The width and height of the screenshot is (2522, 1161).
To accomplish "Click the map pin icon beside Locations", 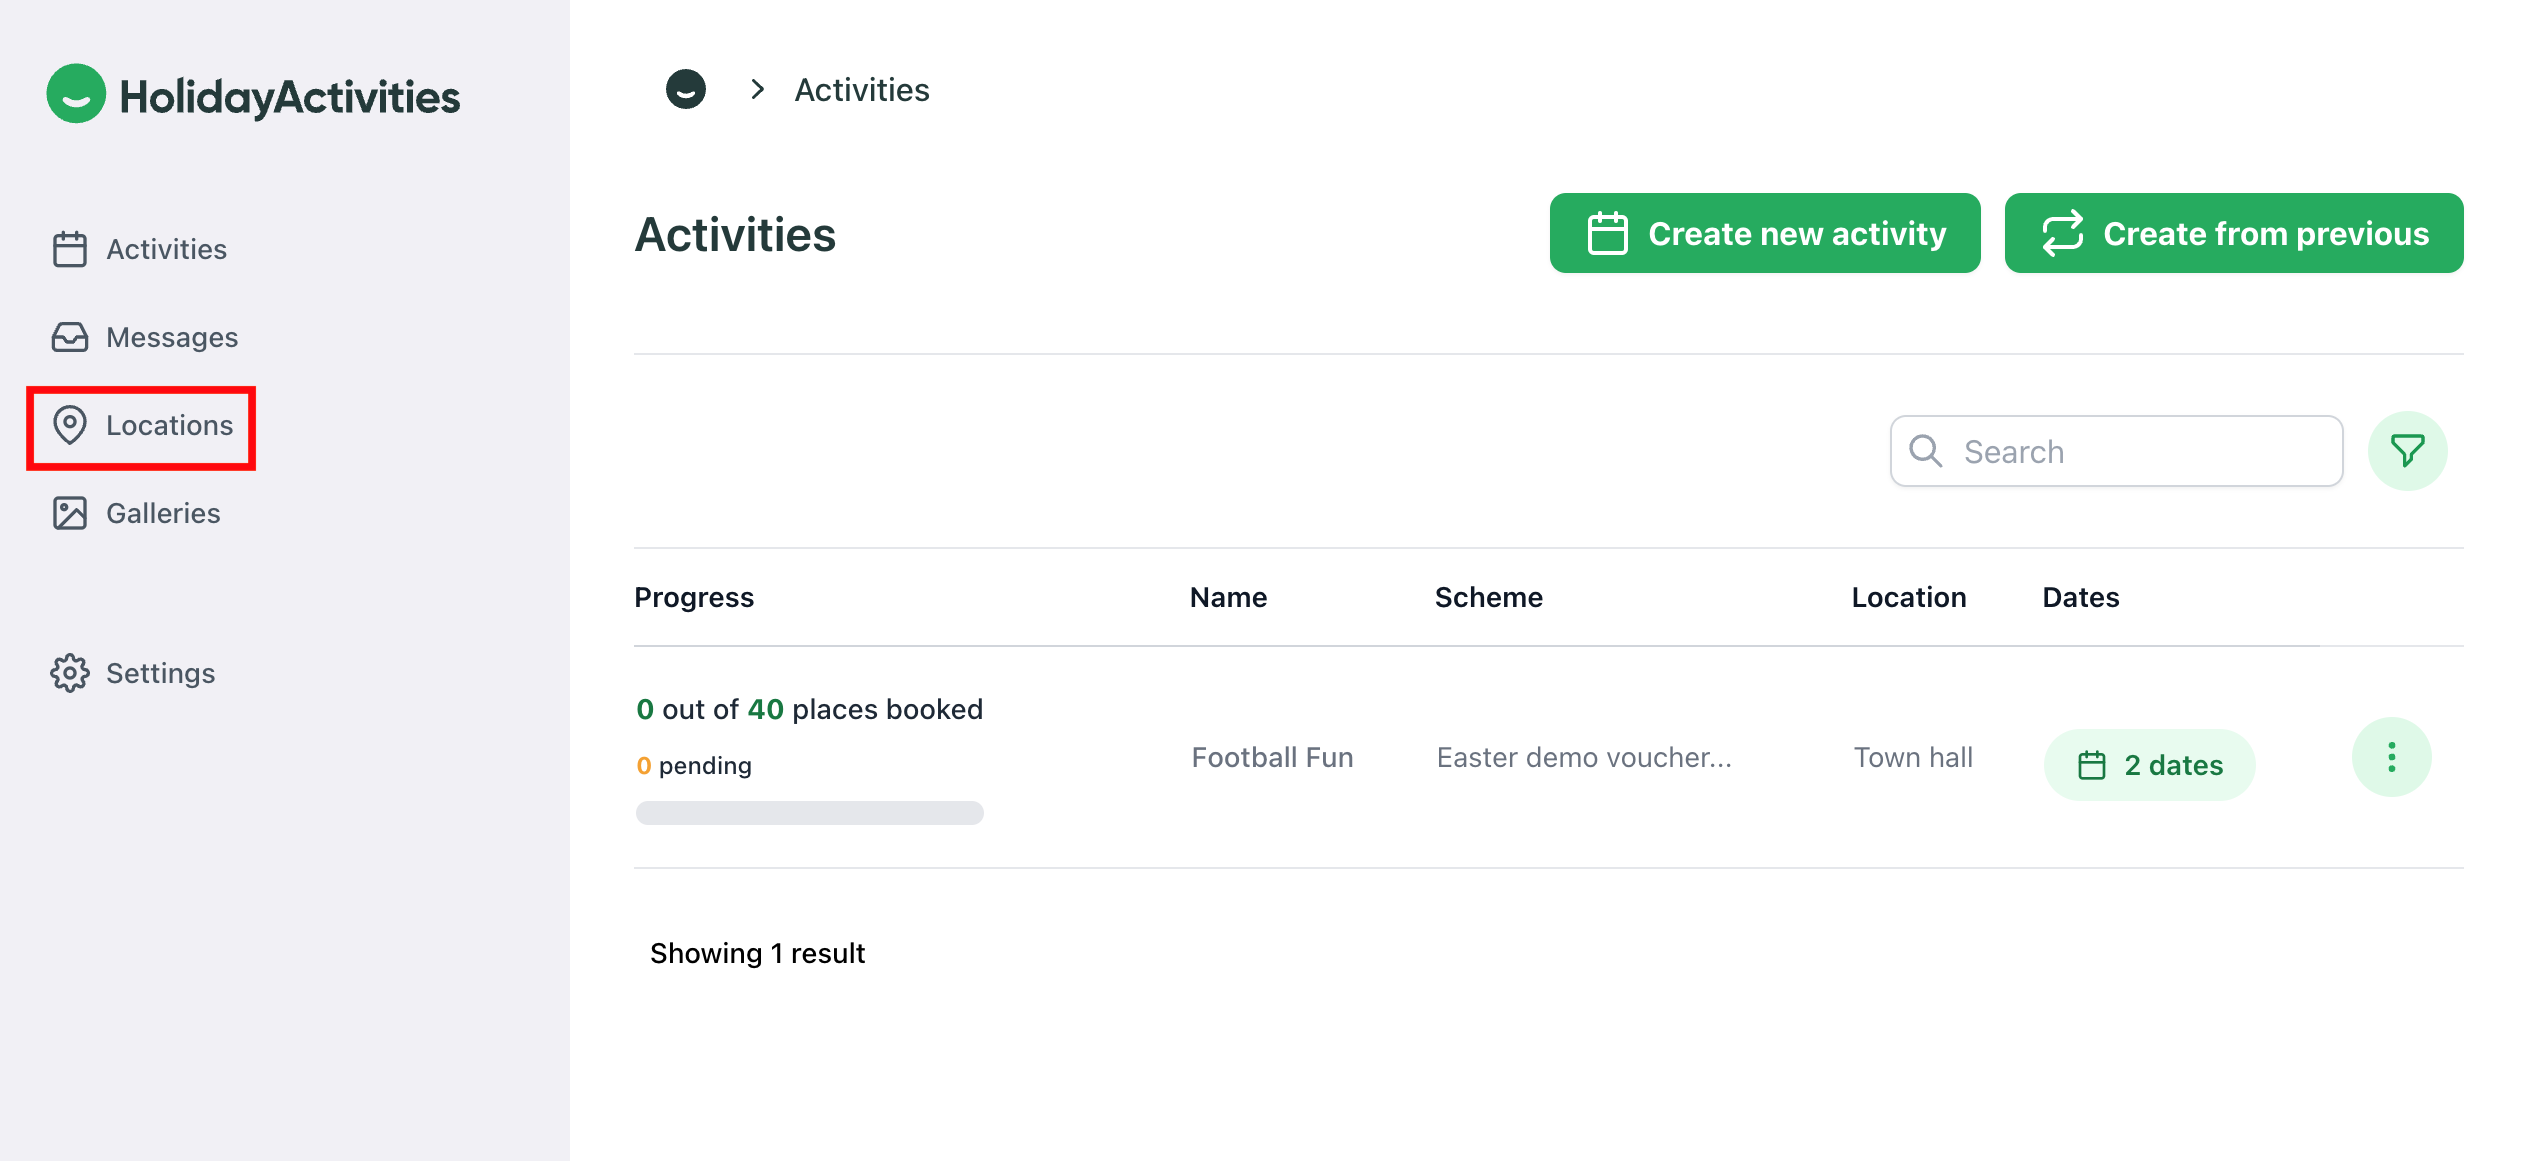I will pyautogui.click(x=70, y=425).
